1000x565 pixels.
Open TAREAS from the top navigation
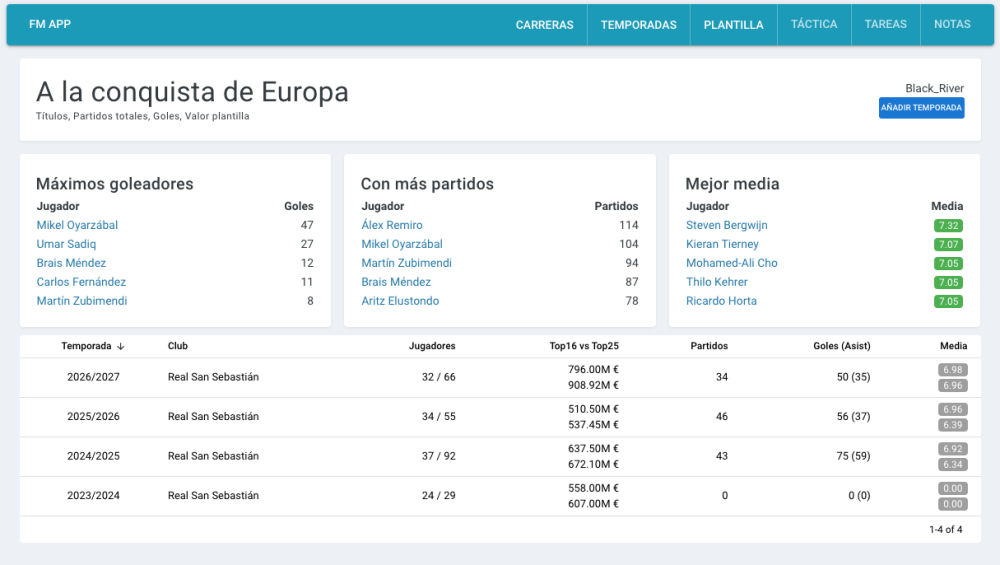pyautogui.click(x=885, y=24)
